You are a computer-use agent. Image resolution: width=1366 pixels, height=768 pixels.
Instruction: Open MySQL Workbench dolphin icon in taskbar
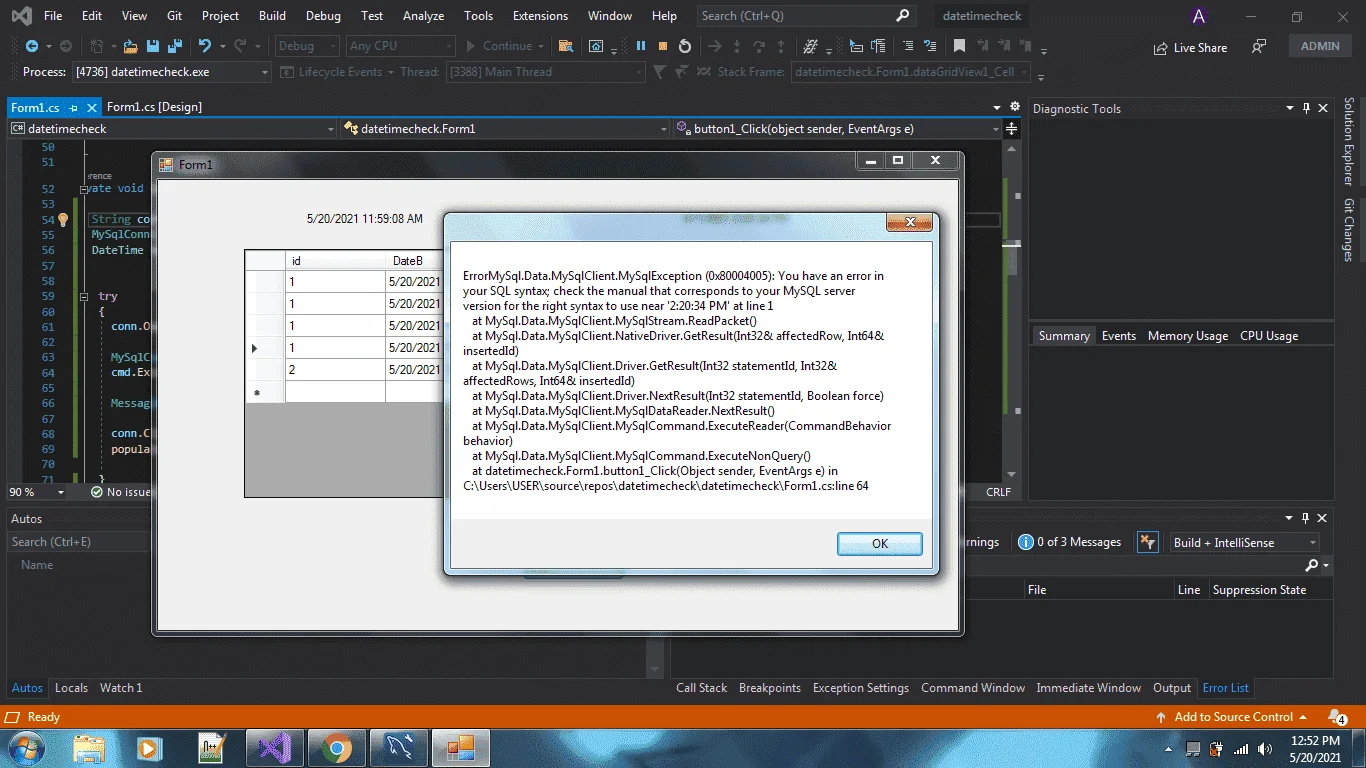click(x=399, y=748)
